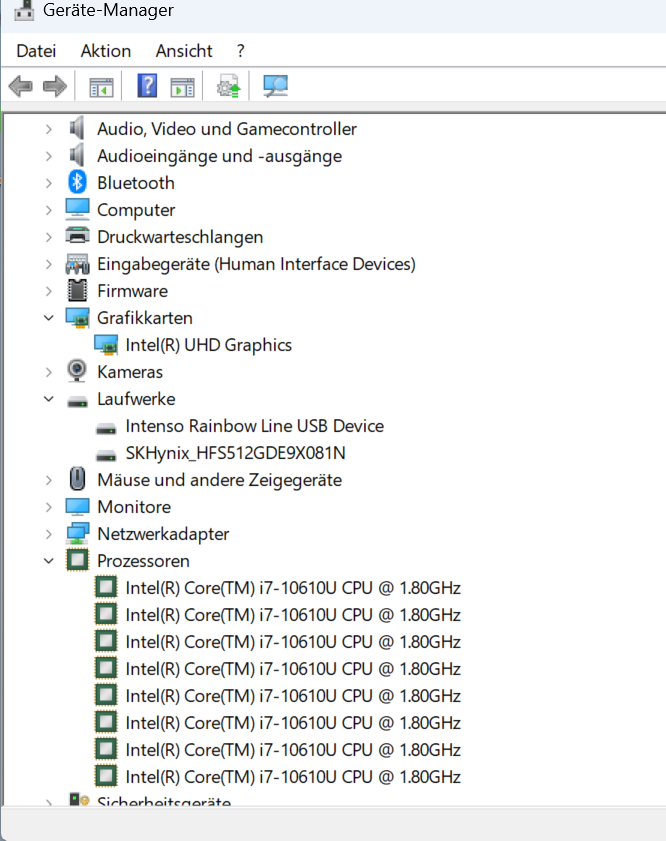Image resolution: width=666 pixels, height=841 pixels.
Task: Expand the Audioeingänge und -ausgänge node
Action: point(49,156)
